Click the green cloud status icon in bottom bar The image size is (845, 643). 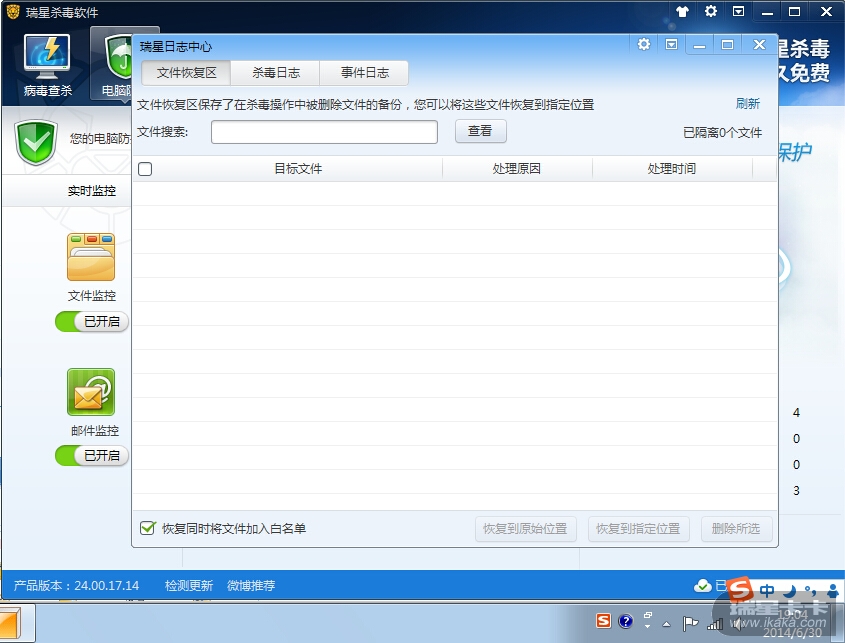702,585
